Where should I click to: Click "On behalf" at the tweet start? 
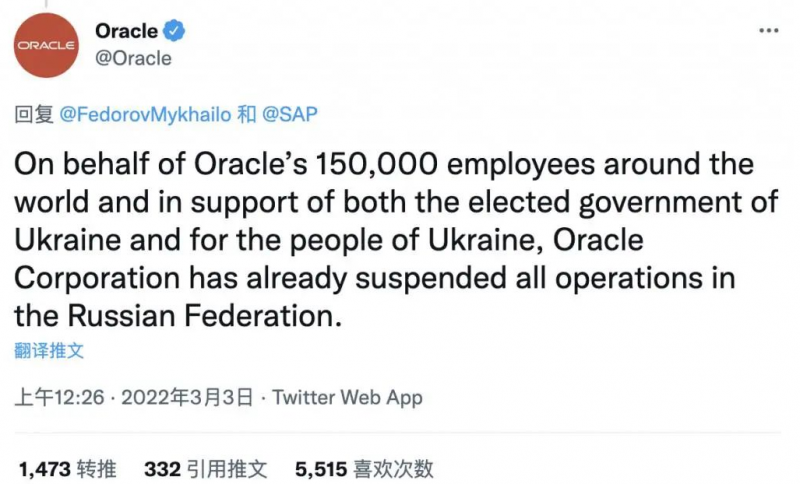[x=70, y=164]
